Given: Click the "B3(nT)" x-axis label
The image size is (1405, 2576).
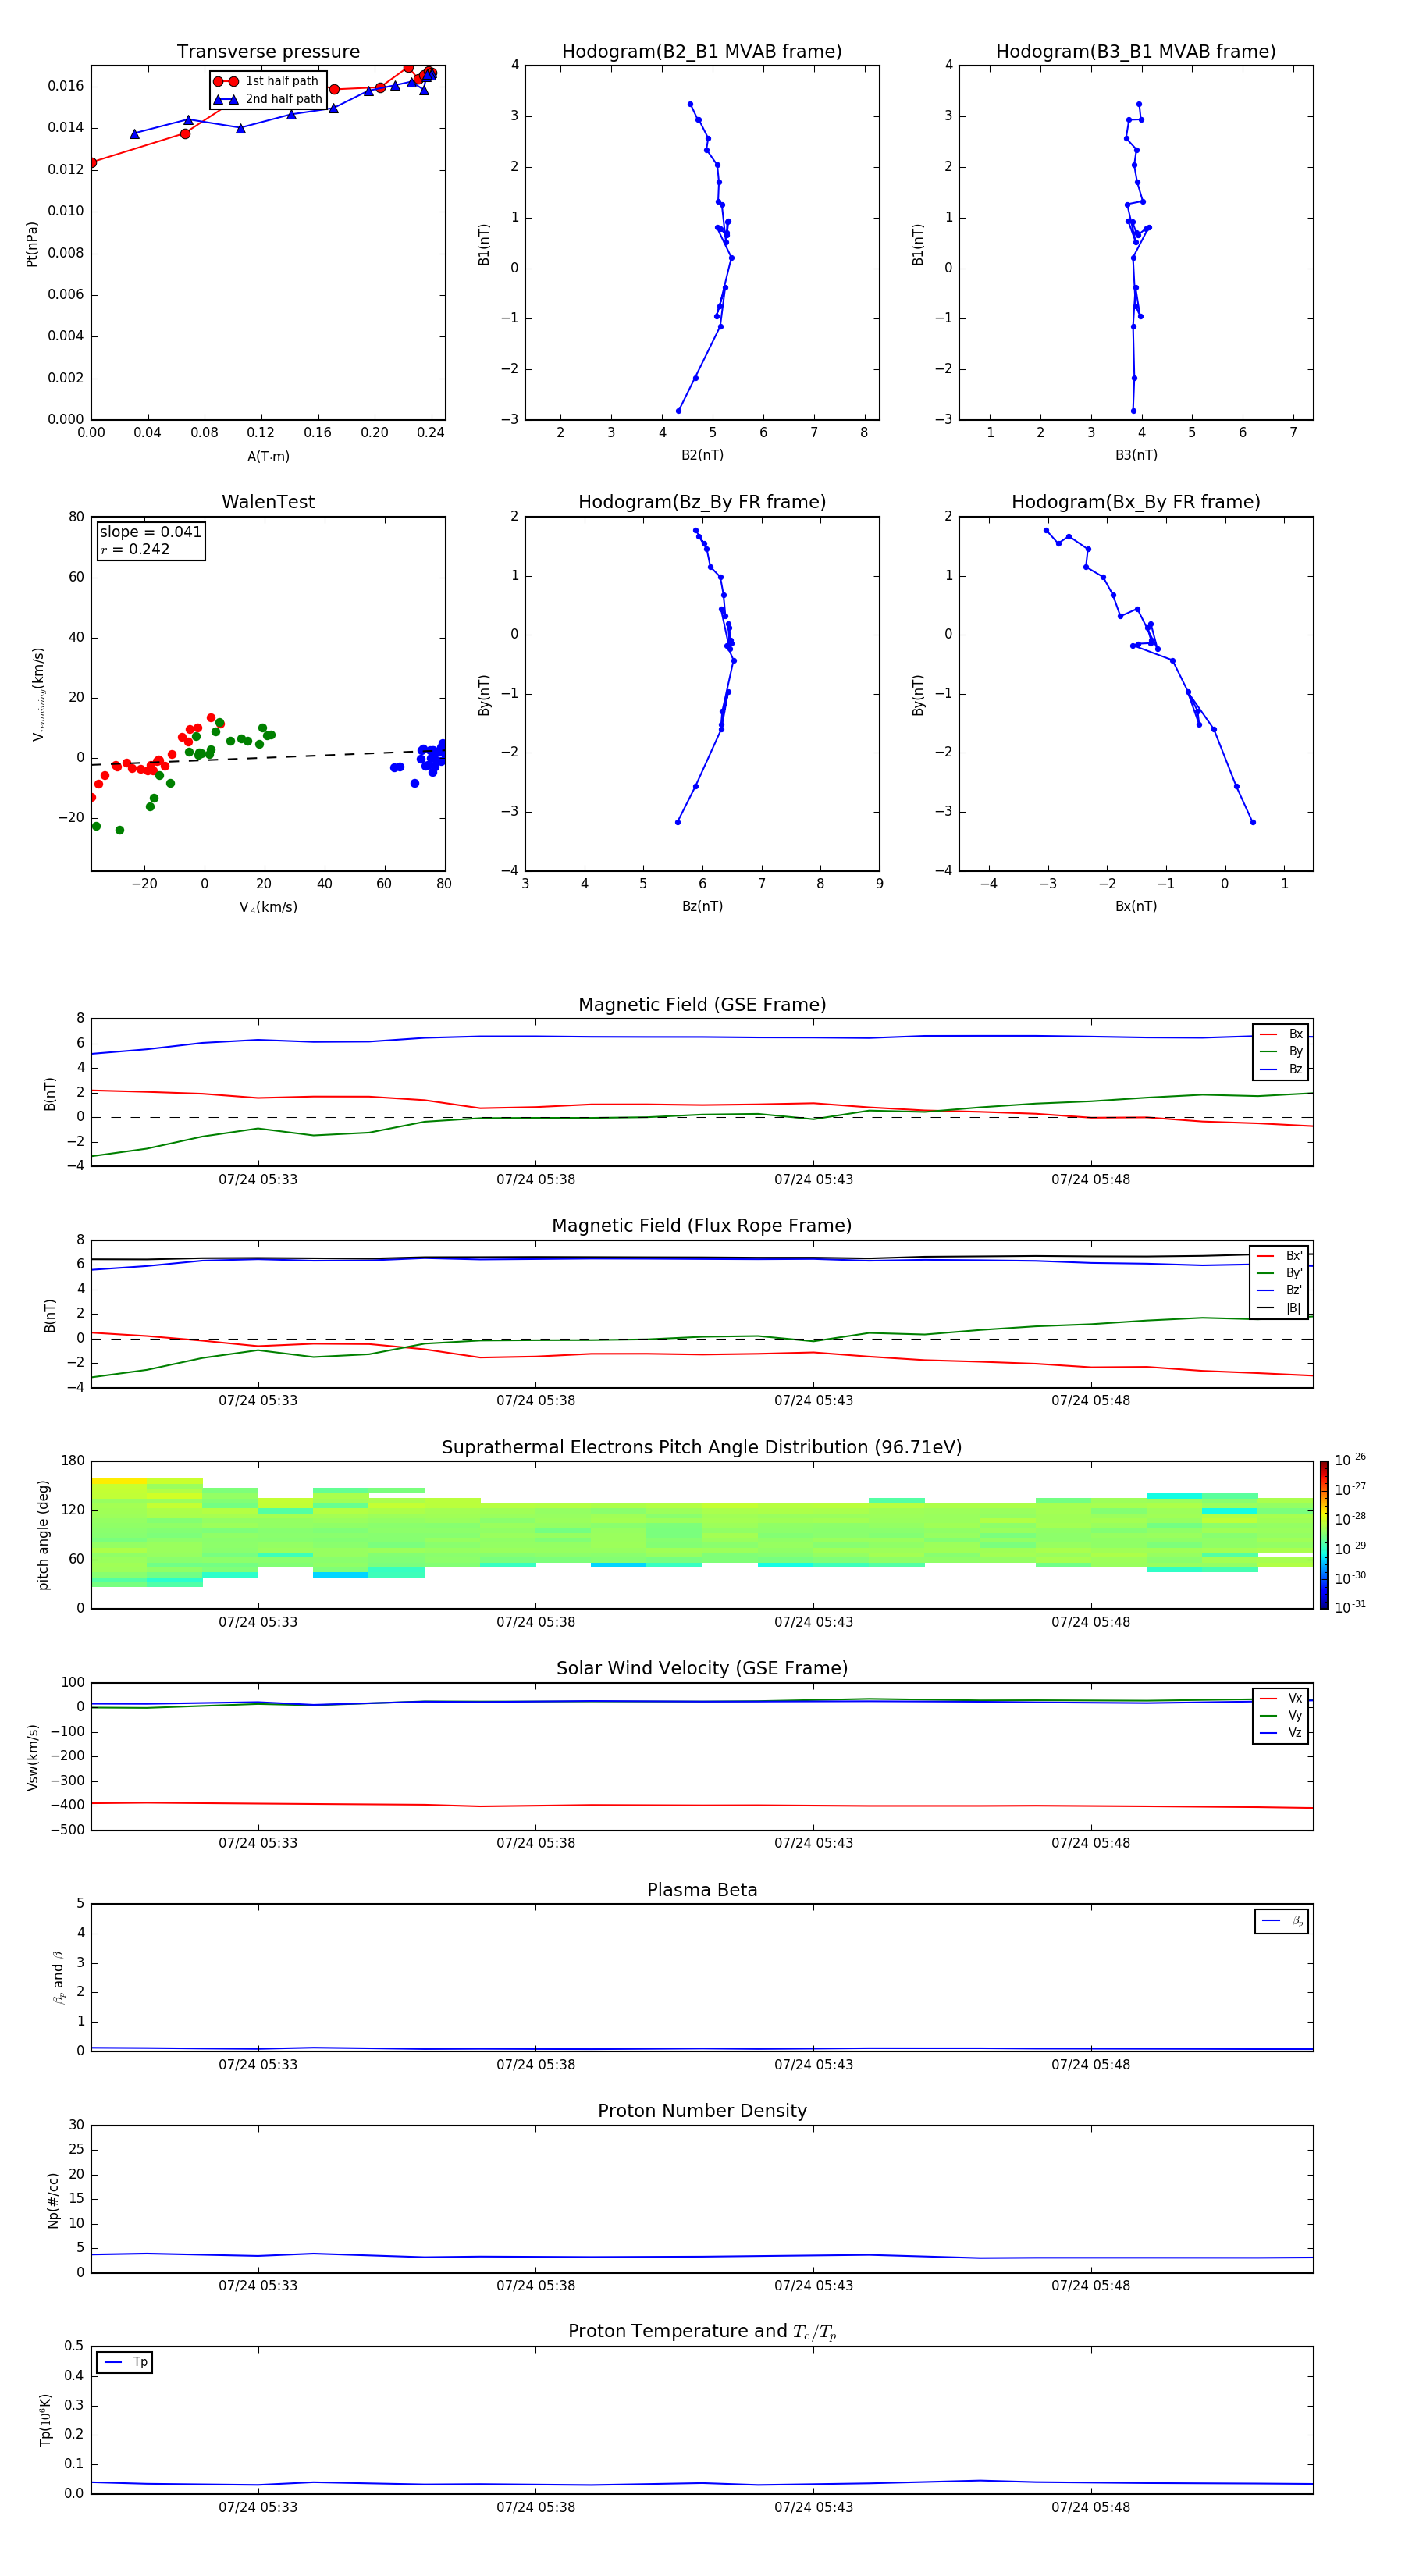Looking at the screenshot, I should click(x=1136, y=455).
